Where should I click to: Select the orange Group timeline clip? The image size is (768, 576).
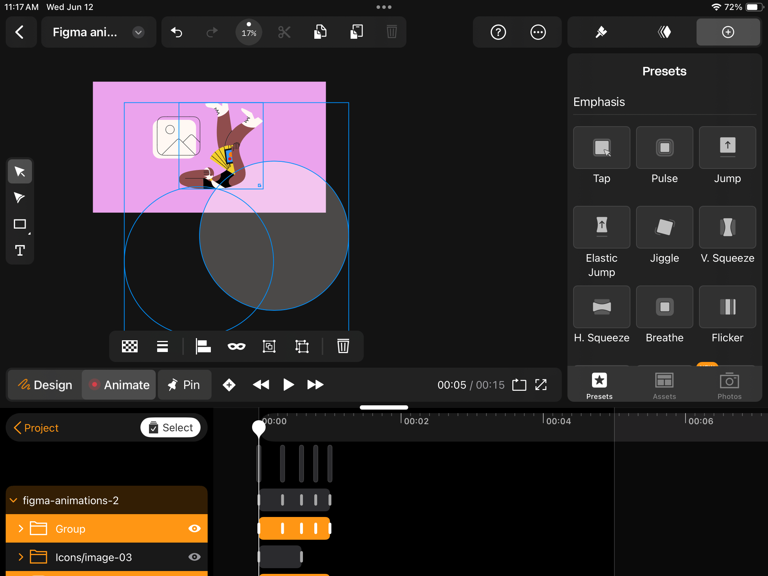(294, 528)
